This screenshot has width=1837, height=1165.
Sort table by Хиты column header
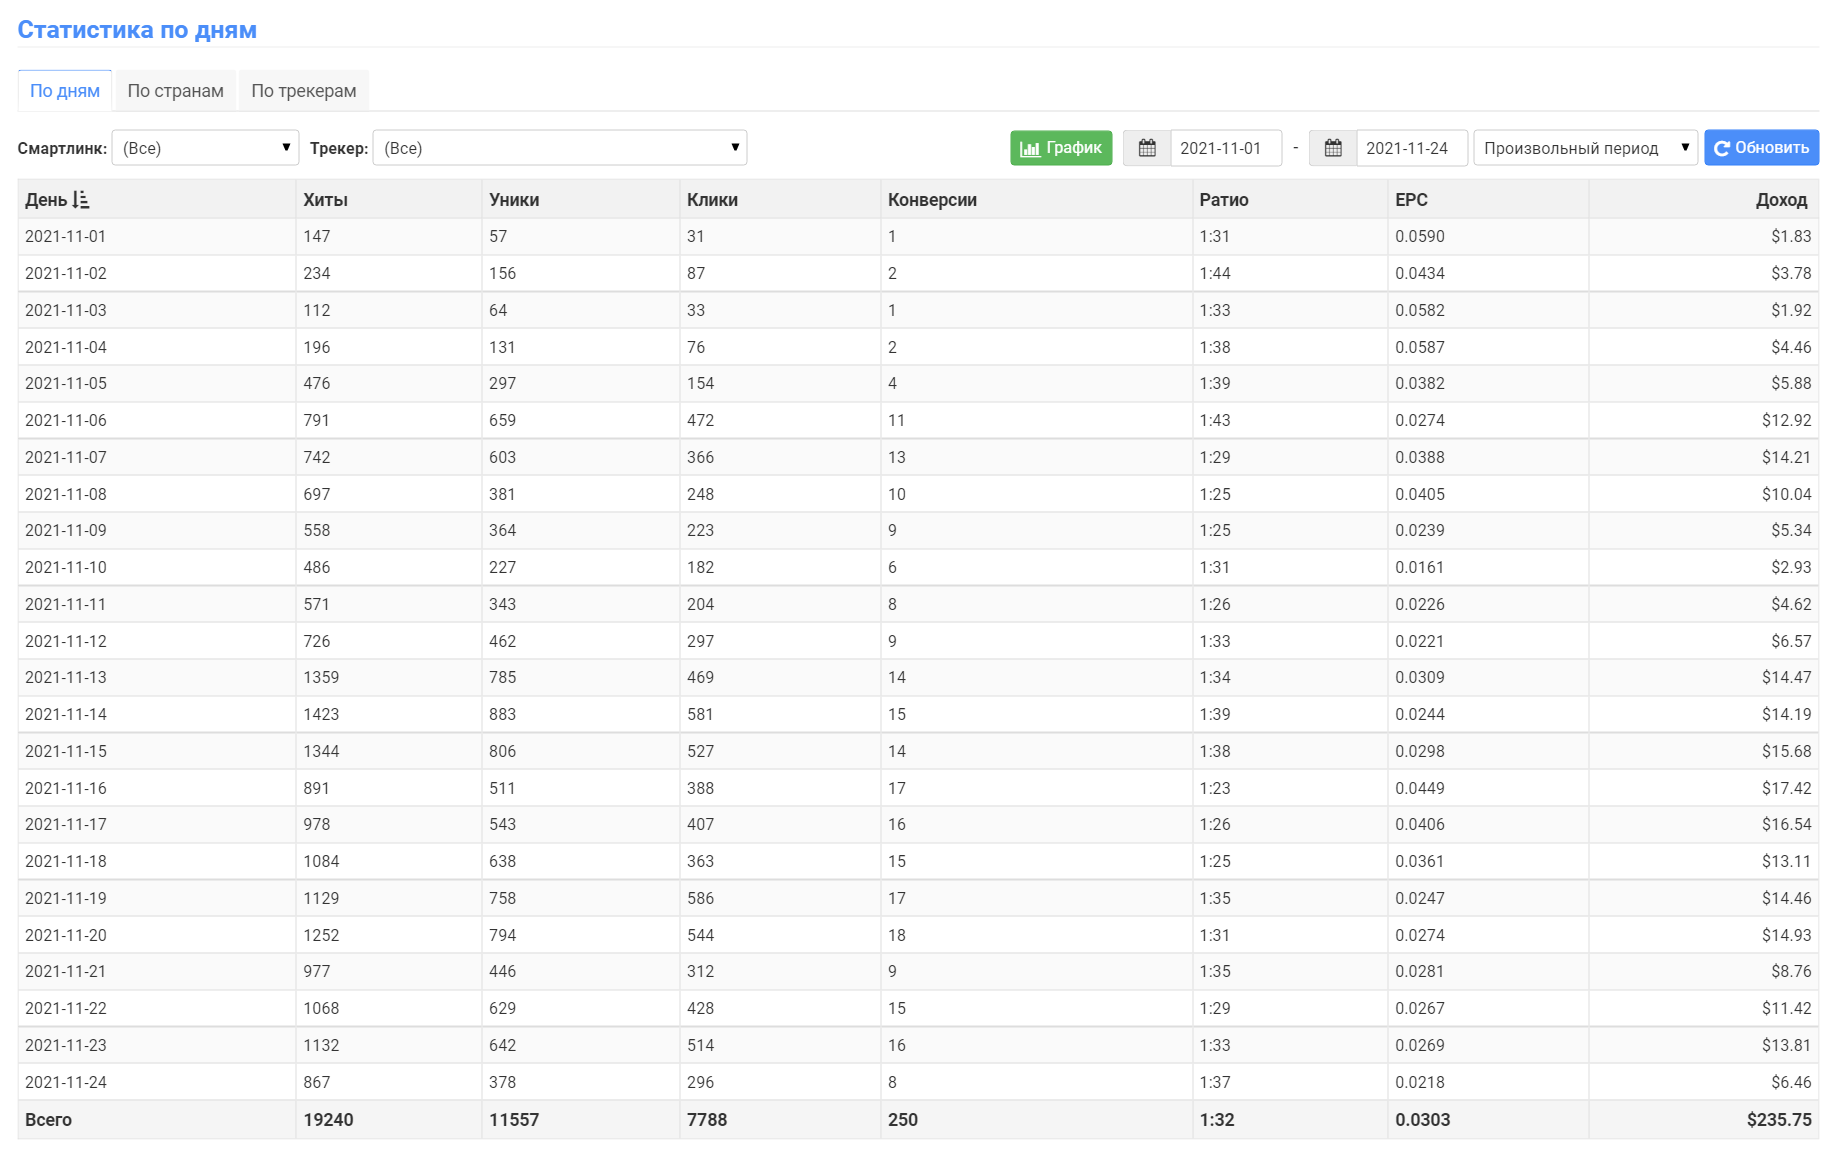(325, 200)
